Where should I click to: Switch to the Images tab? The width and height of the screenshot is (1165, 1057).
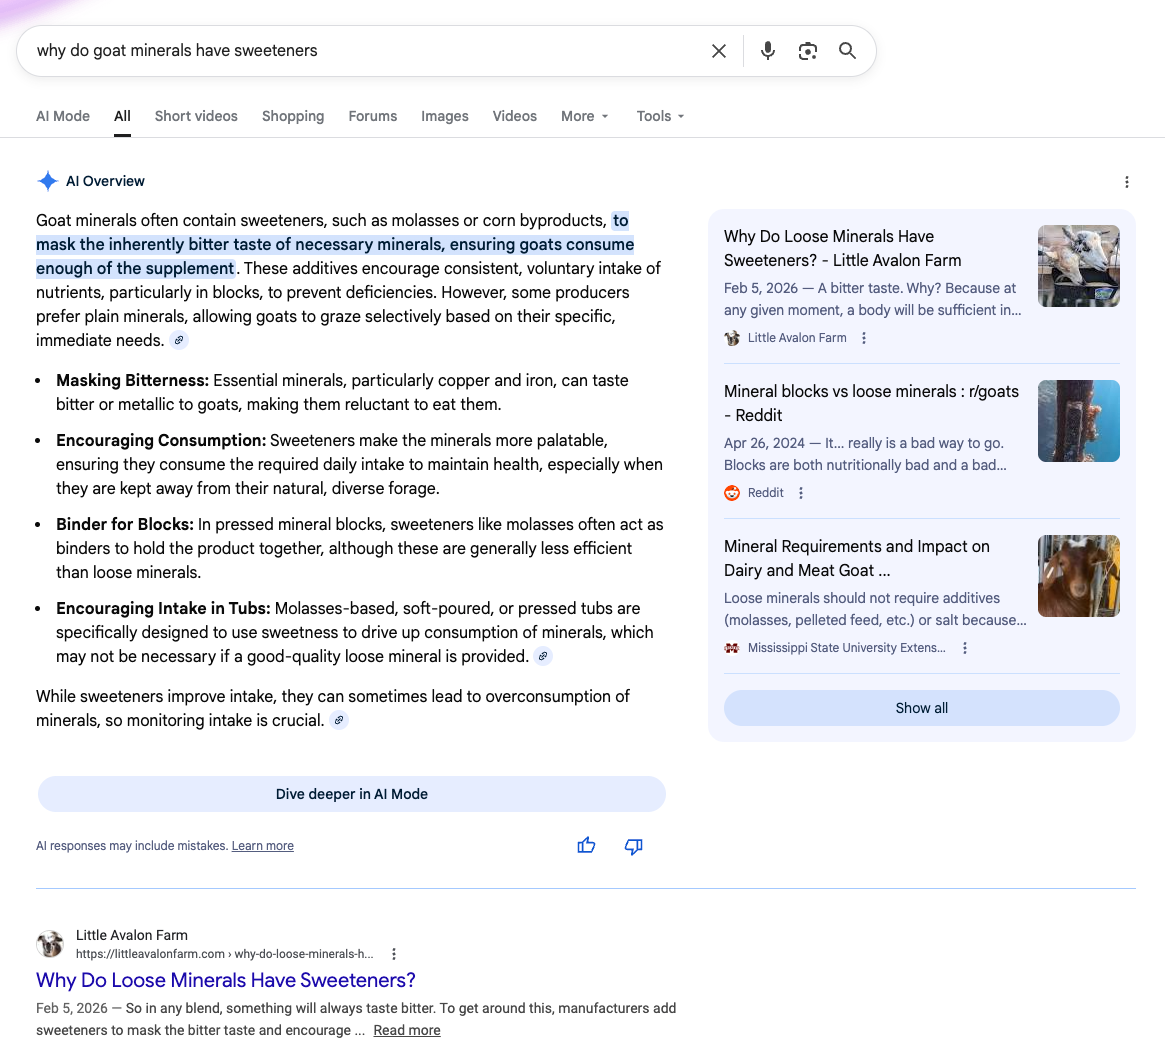click(444, 116)
